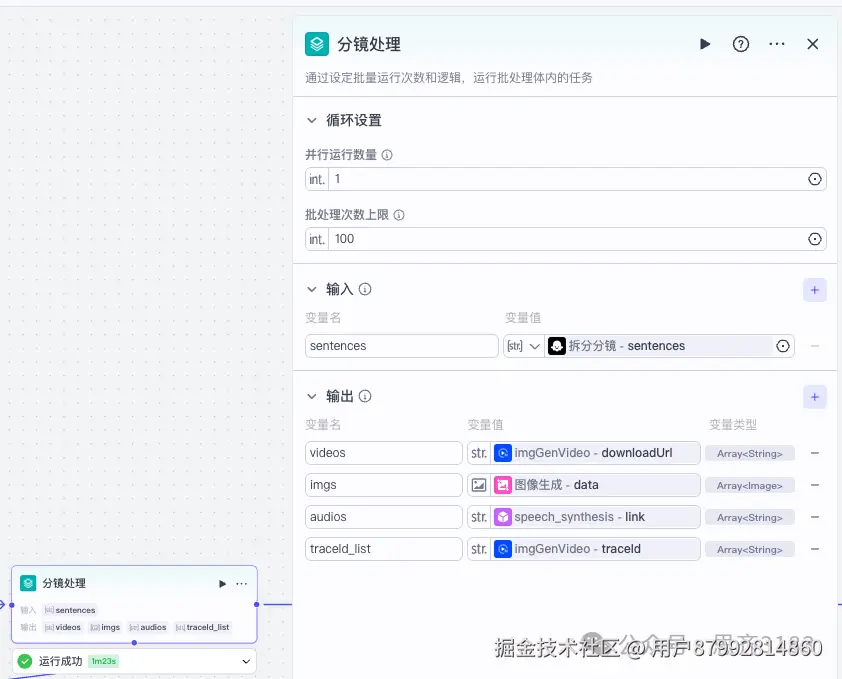
Task: Click the right output port of 分镜处理 node
Action: click(257, 604)
